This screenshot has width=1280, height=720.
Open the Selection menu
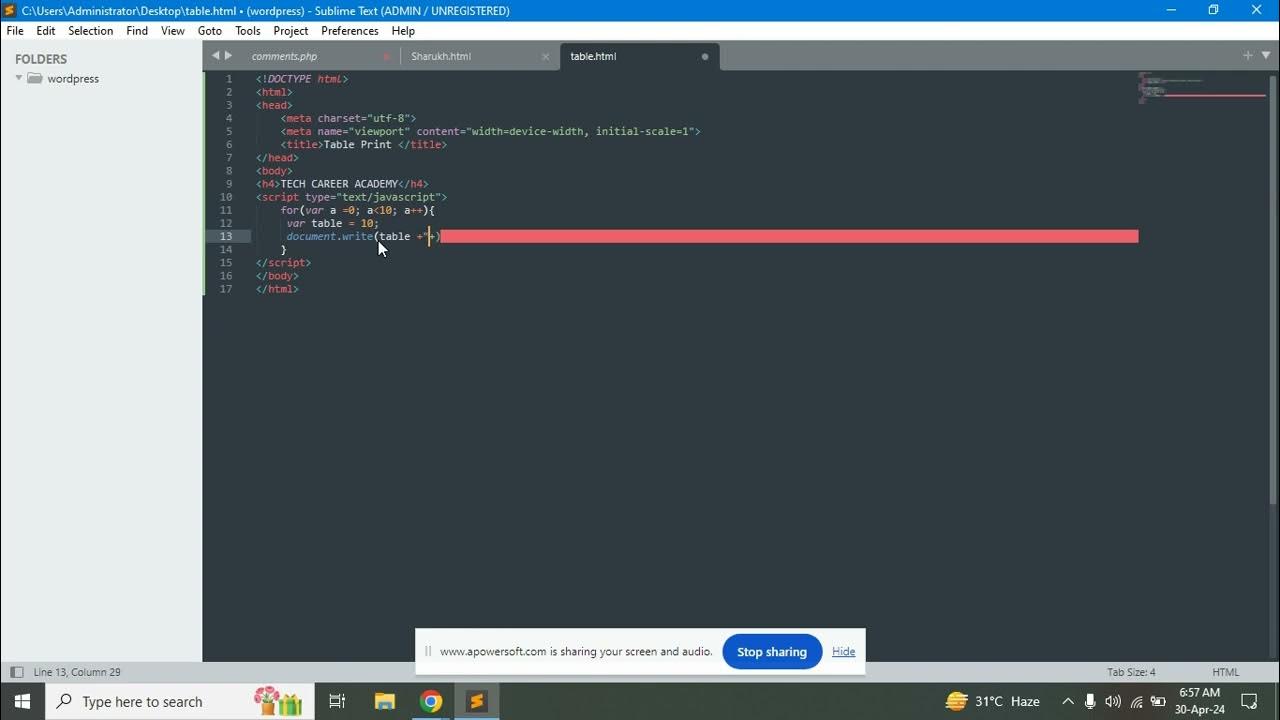coord(91,31)
